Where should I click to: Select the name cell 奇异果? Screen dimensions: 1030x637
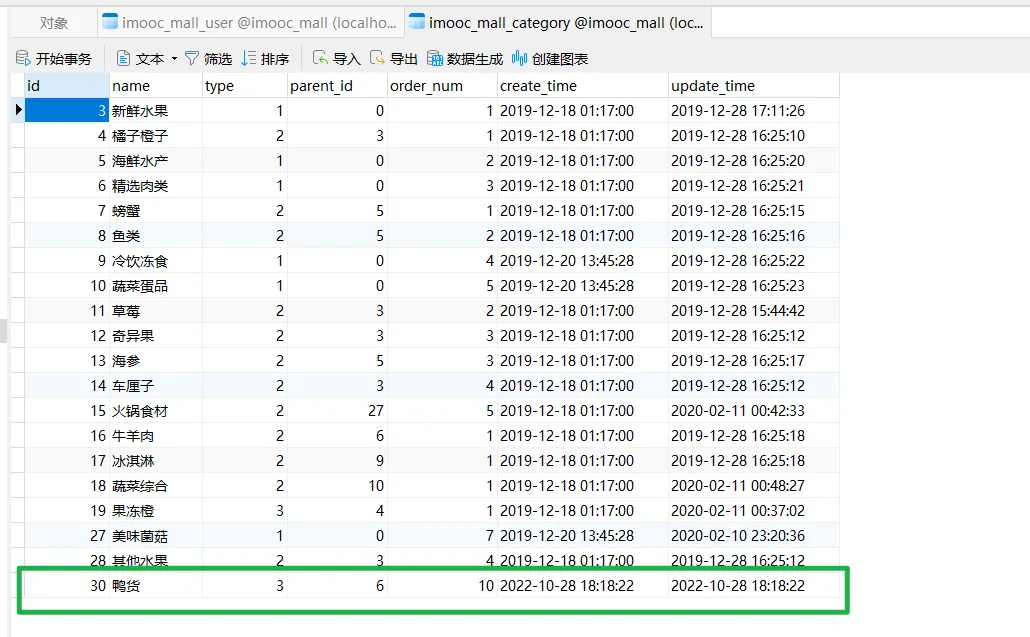pyautogui.click(x=156, y=336)
